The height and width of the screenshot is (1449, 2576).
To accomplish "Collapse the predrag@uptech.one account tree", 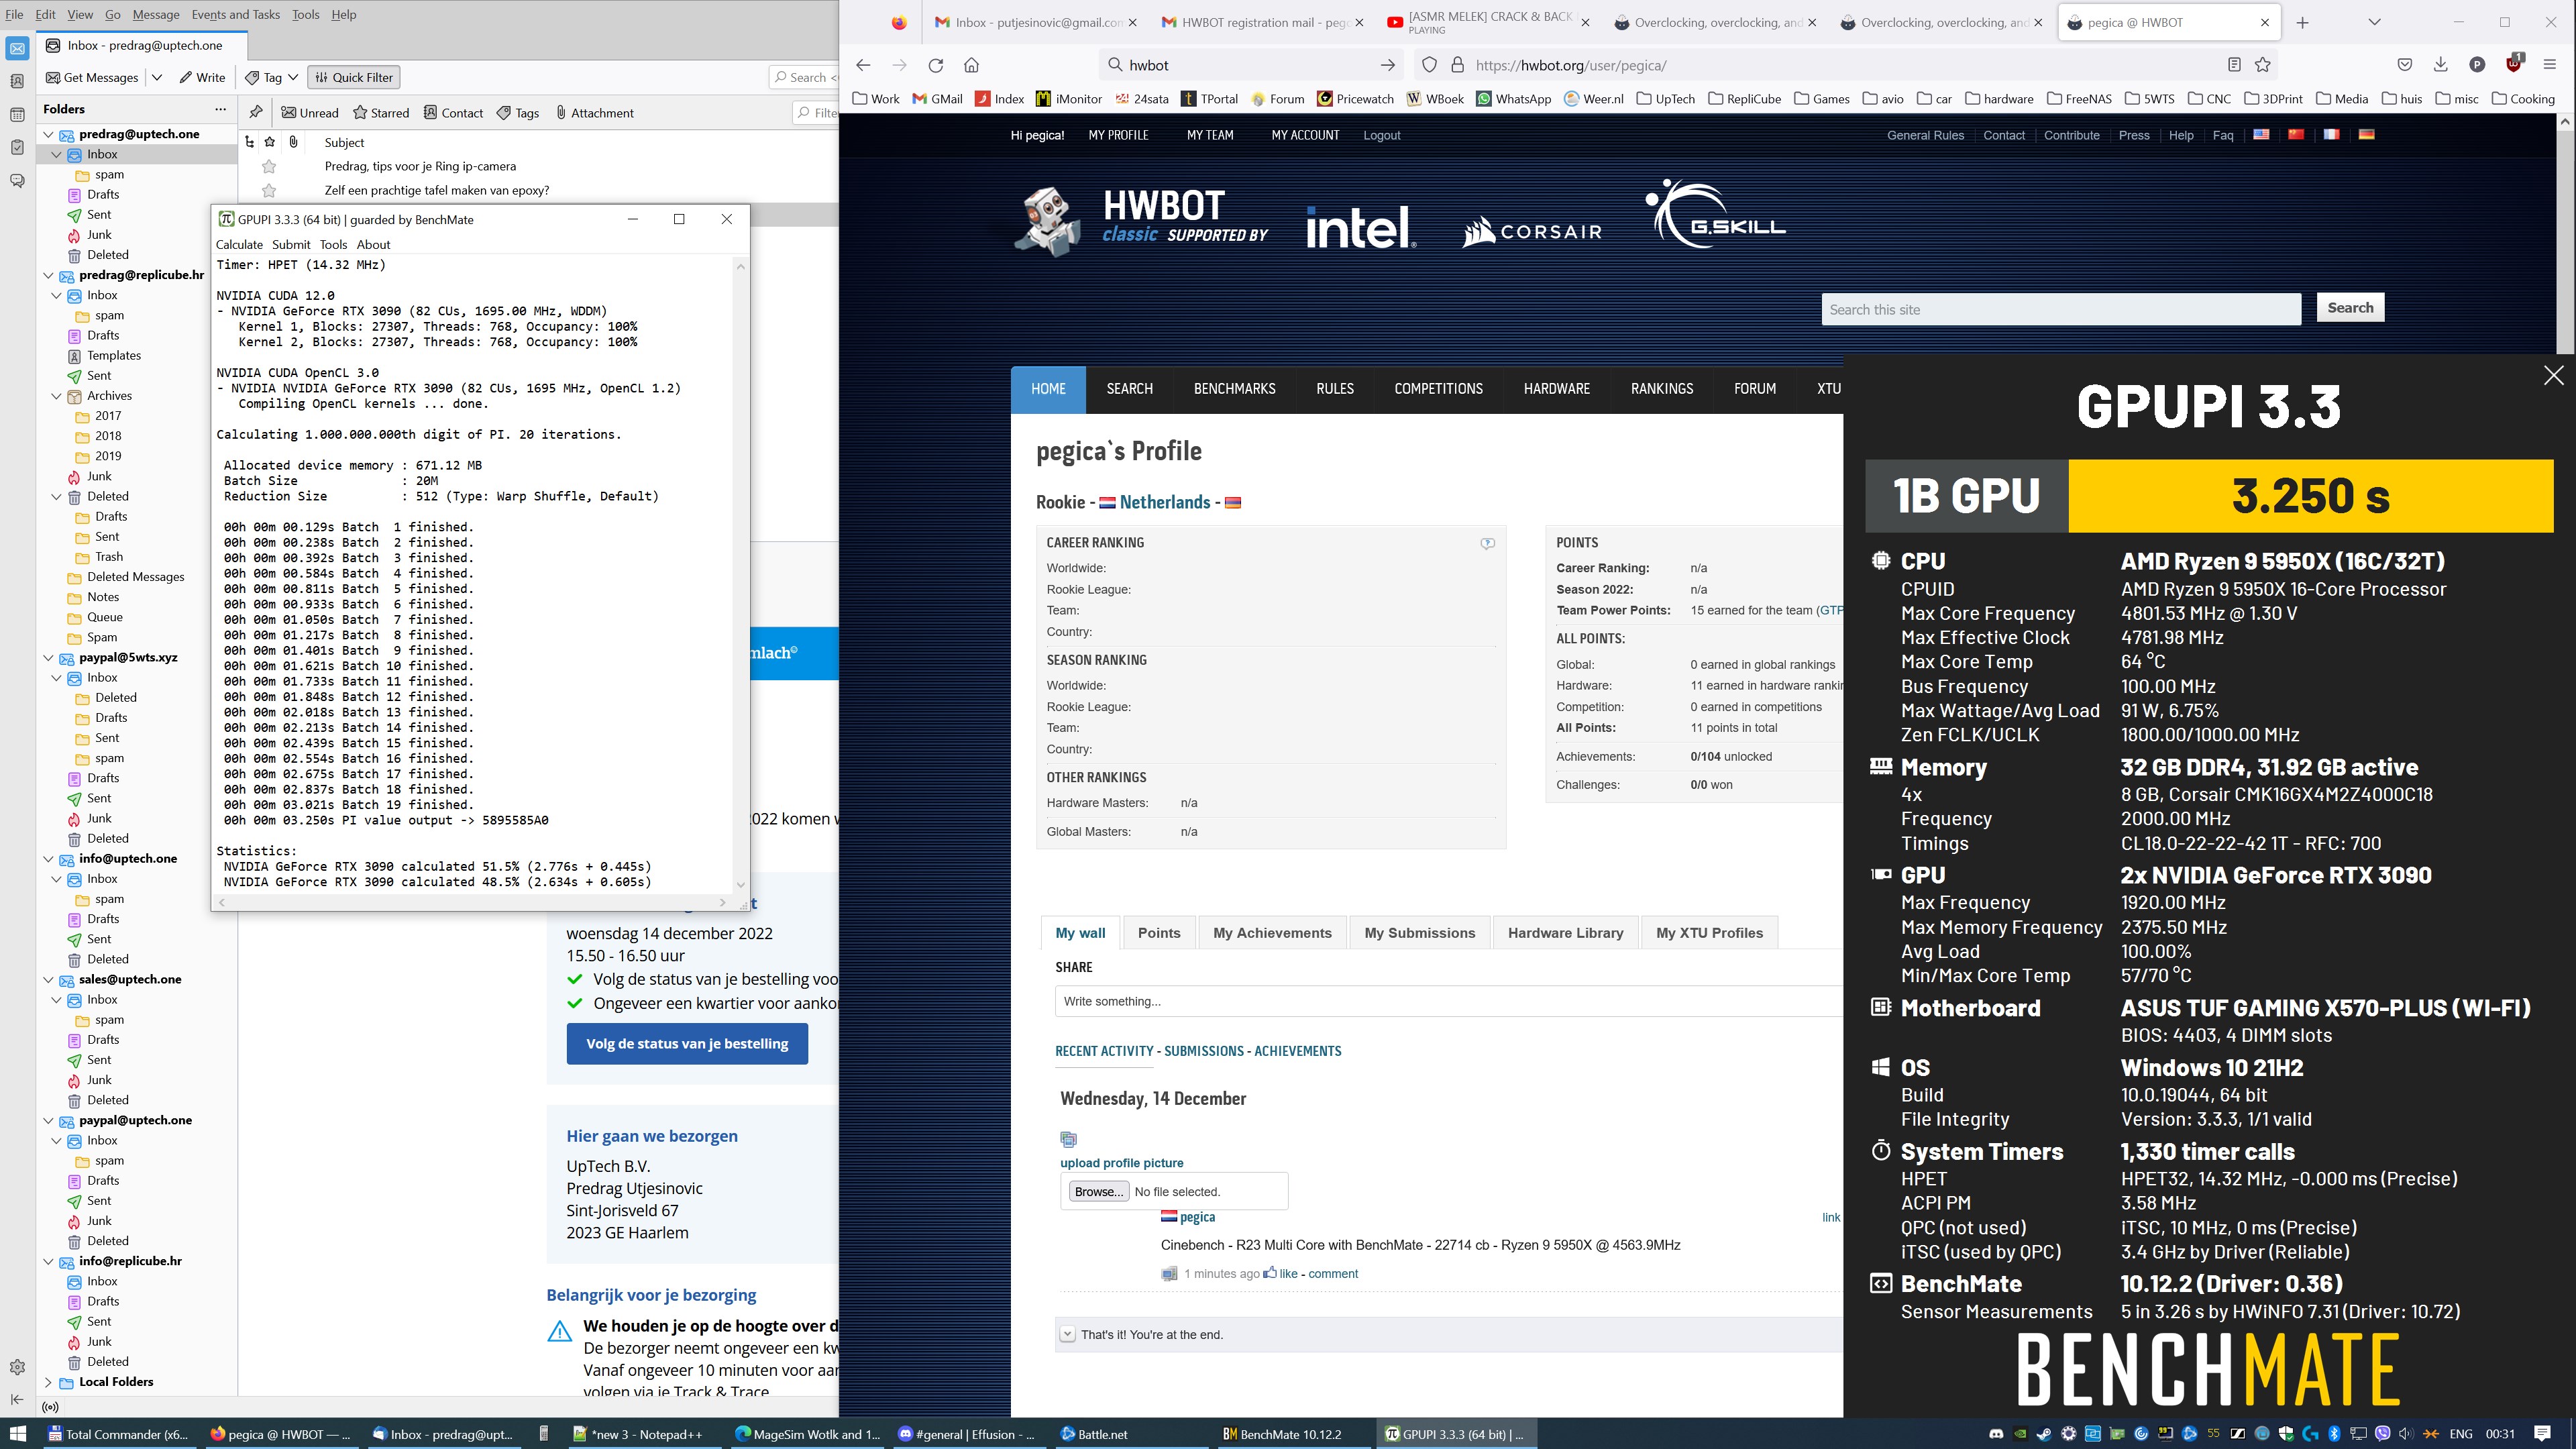I will pos(48,134).
